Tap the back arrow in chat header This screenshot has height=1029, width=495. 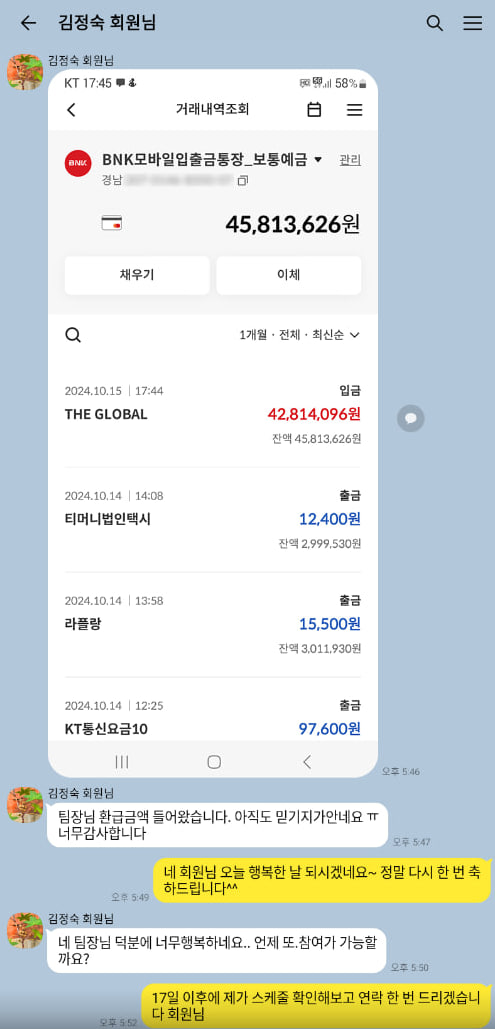pyautogui.click(x=28, y=23)
